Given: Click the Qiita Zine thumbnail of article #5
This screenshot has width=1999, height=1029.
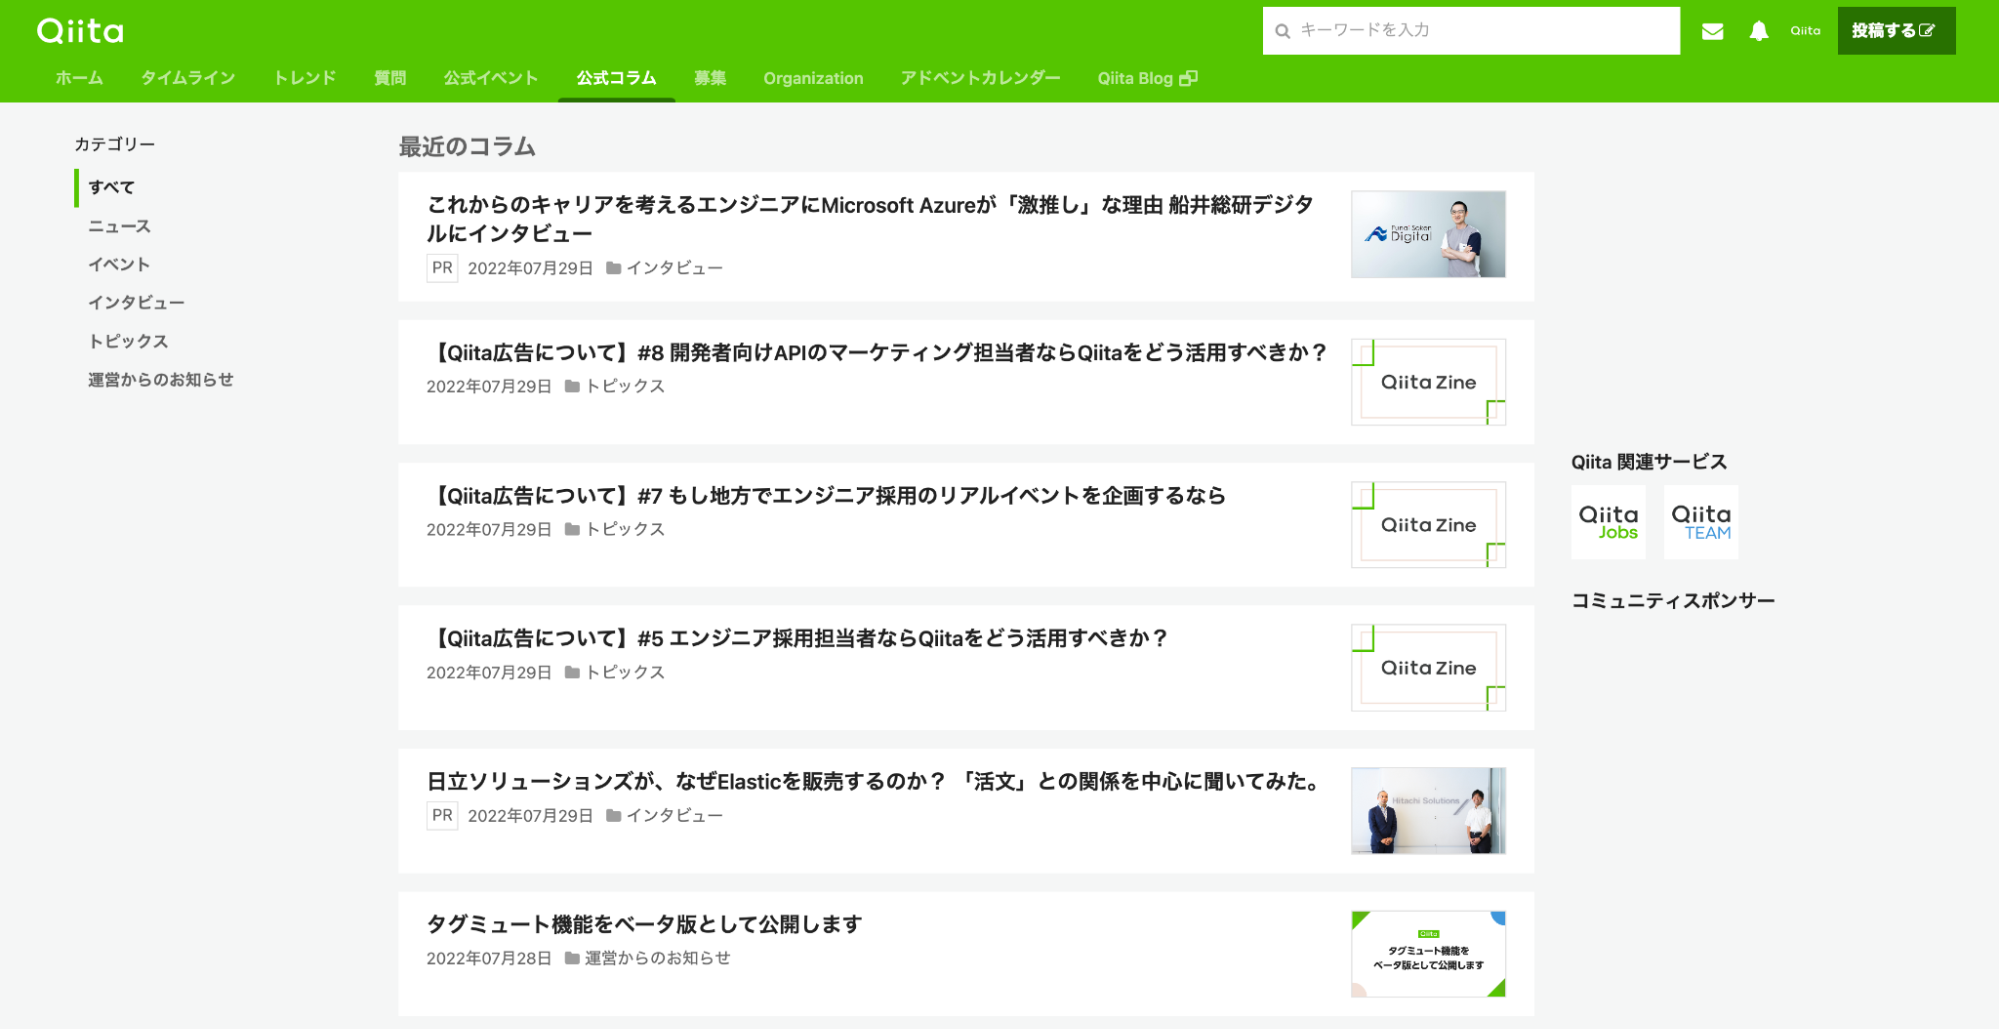Looking at the screenshot, I should [1428, 668].
